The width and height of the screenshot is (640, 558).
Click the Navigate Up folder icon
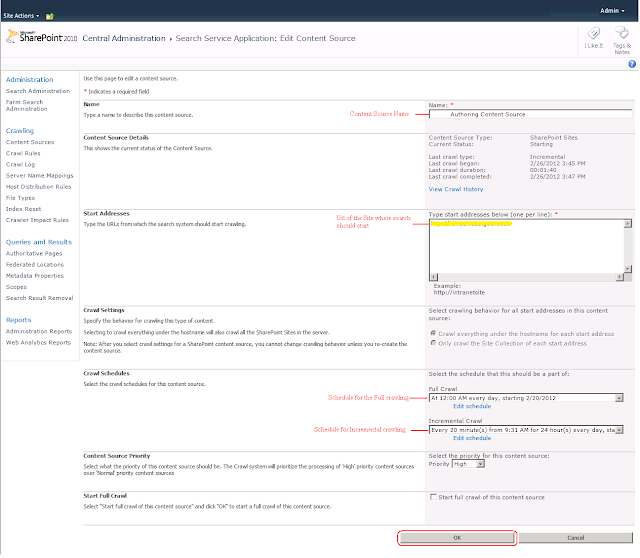pyautogui.click(x=50, y=16)
